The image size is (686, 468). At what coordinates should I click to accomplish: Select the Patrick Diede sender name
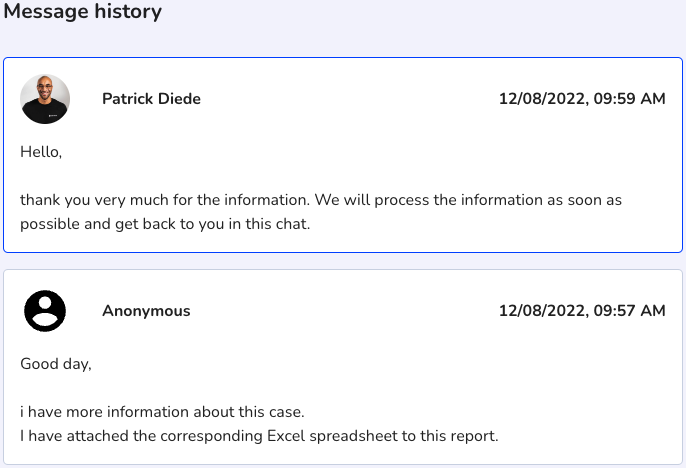click(151, 99)
